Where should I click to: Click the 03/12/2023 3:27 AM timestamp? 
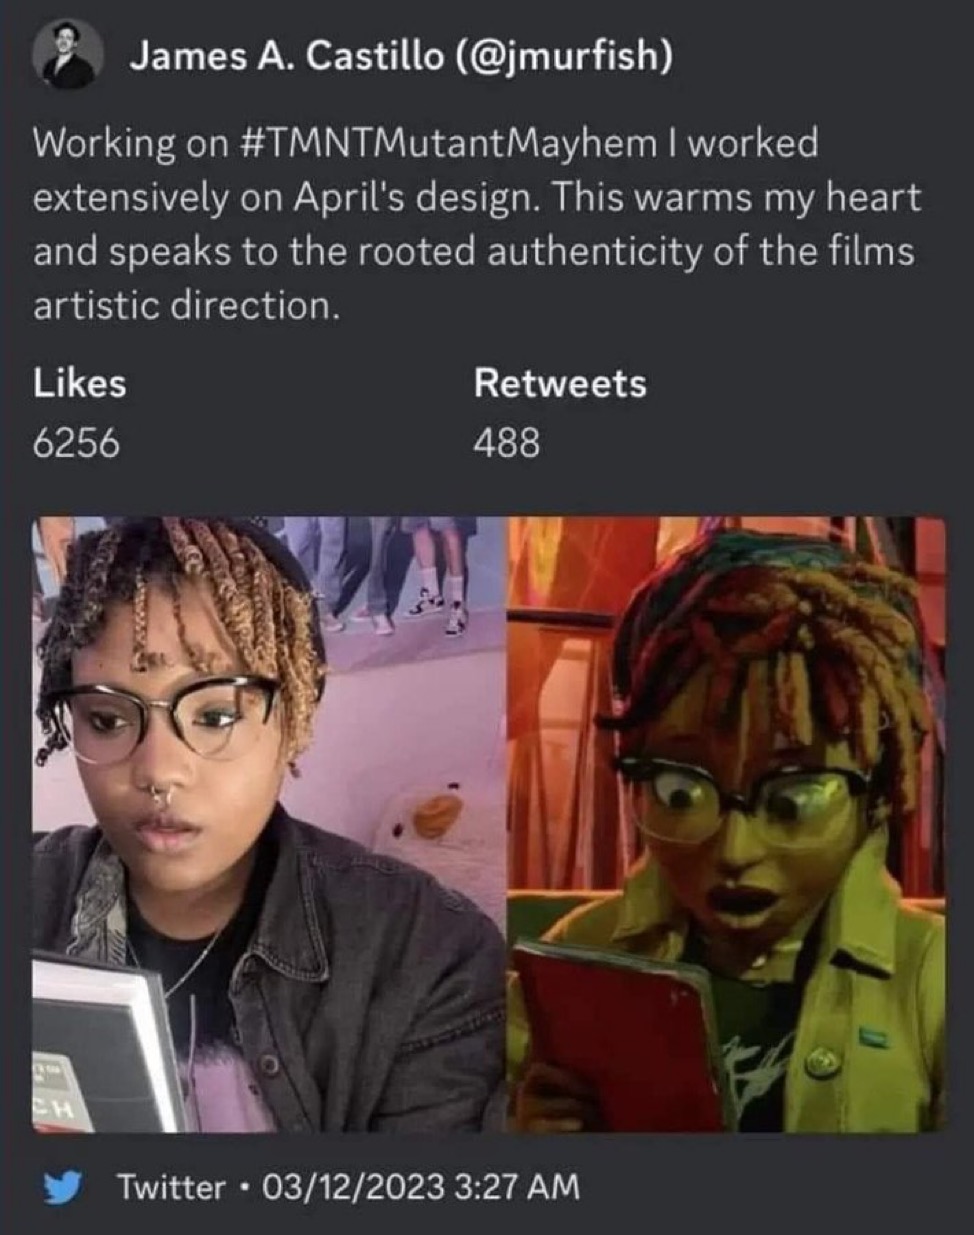pos(420,1187)
